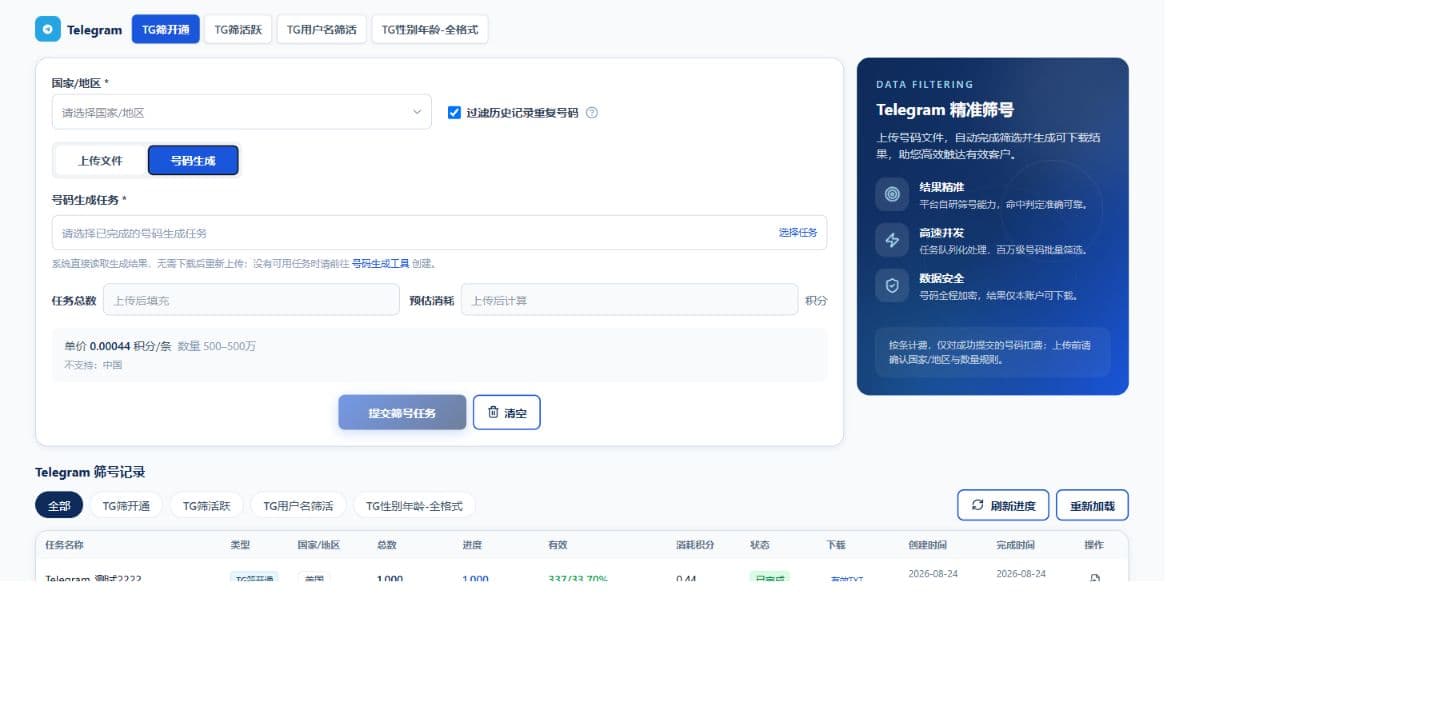The image size is (1455, 726).
Task: Click the 任务总数 input field
Action: pyautogui.click(x=251, y=300)
